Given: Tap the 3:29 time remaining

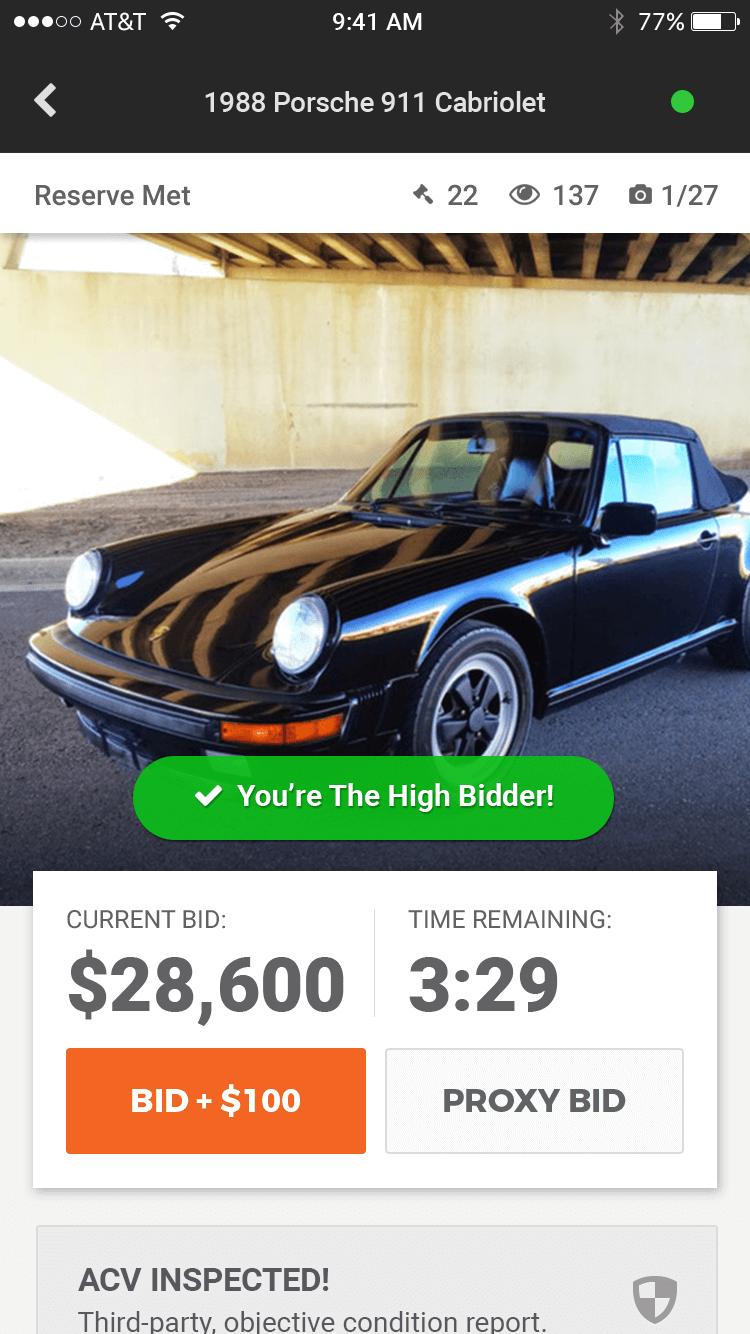Looking at the screenshot, I should pyautogui.click(x=483, y=985).
